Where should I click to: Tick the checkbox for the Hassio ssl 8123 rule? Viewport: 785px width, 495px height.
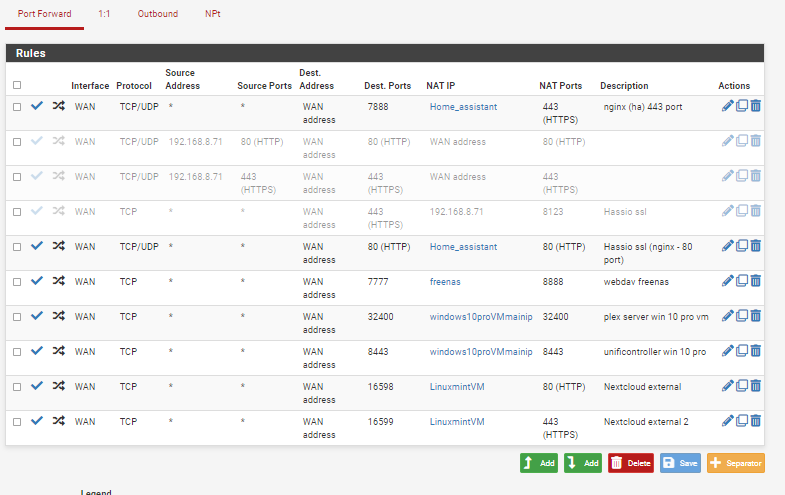click(17, 212)
